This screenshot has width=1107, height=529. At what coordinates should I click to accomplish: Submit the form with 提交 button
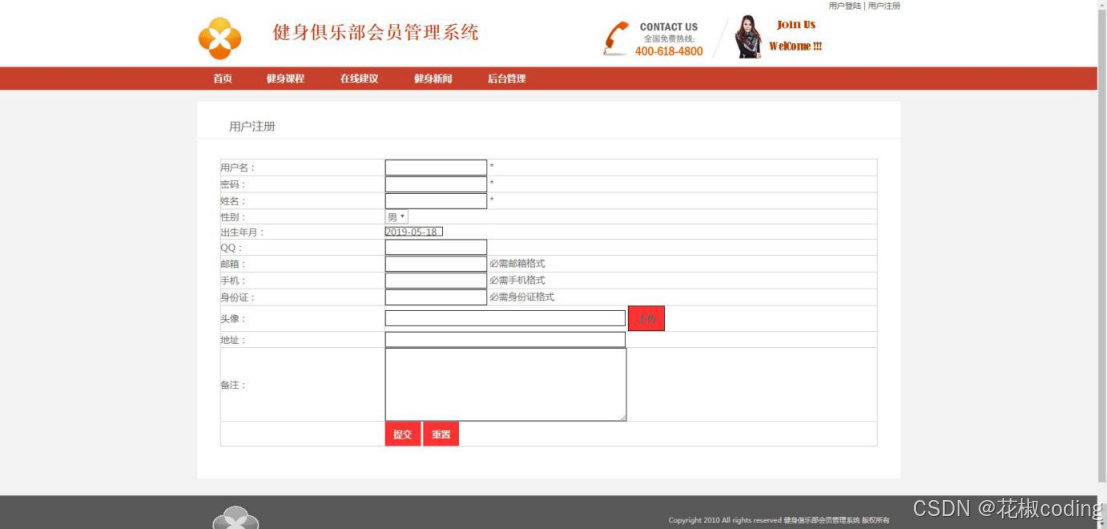(x=402, y=434)
